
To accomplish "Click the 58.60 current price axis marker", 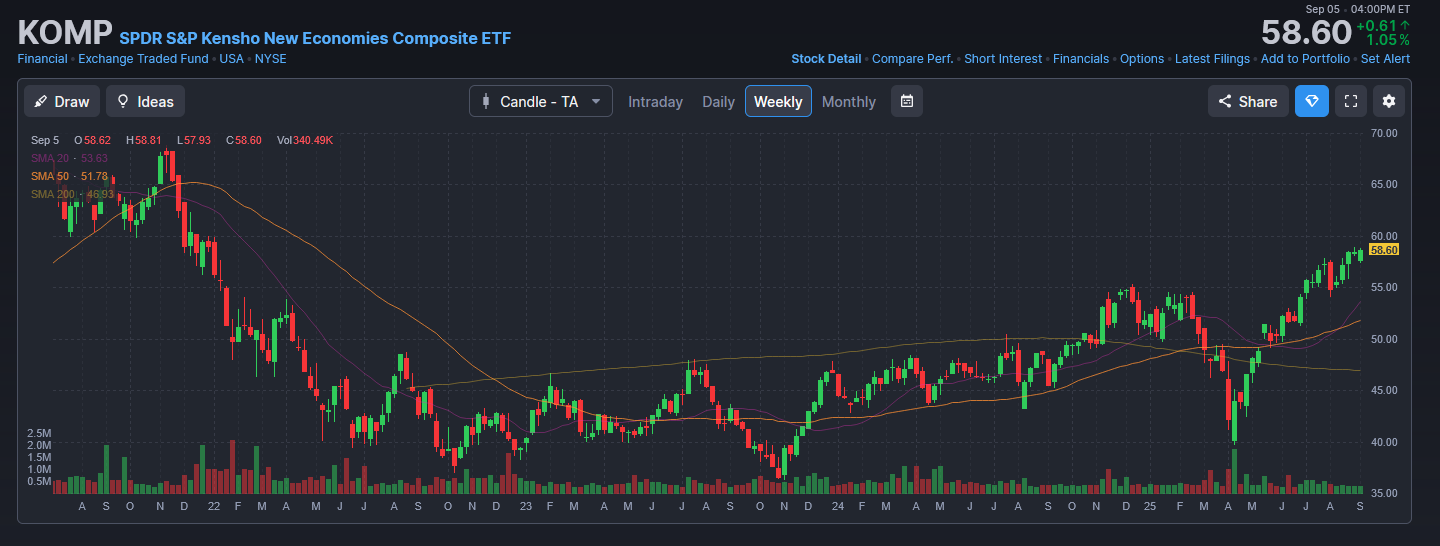I will coord(1384,250).
